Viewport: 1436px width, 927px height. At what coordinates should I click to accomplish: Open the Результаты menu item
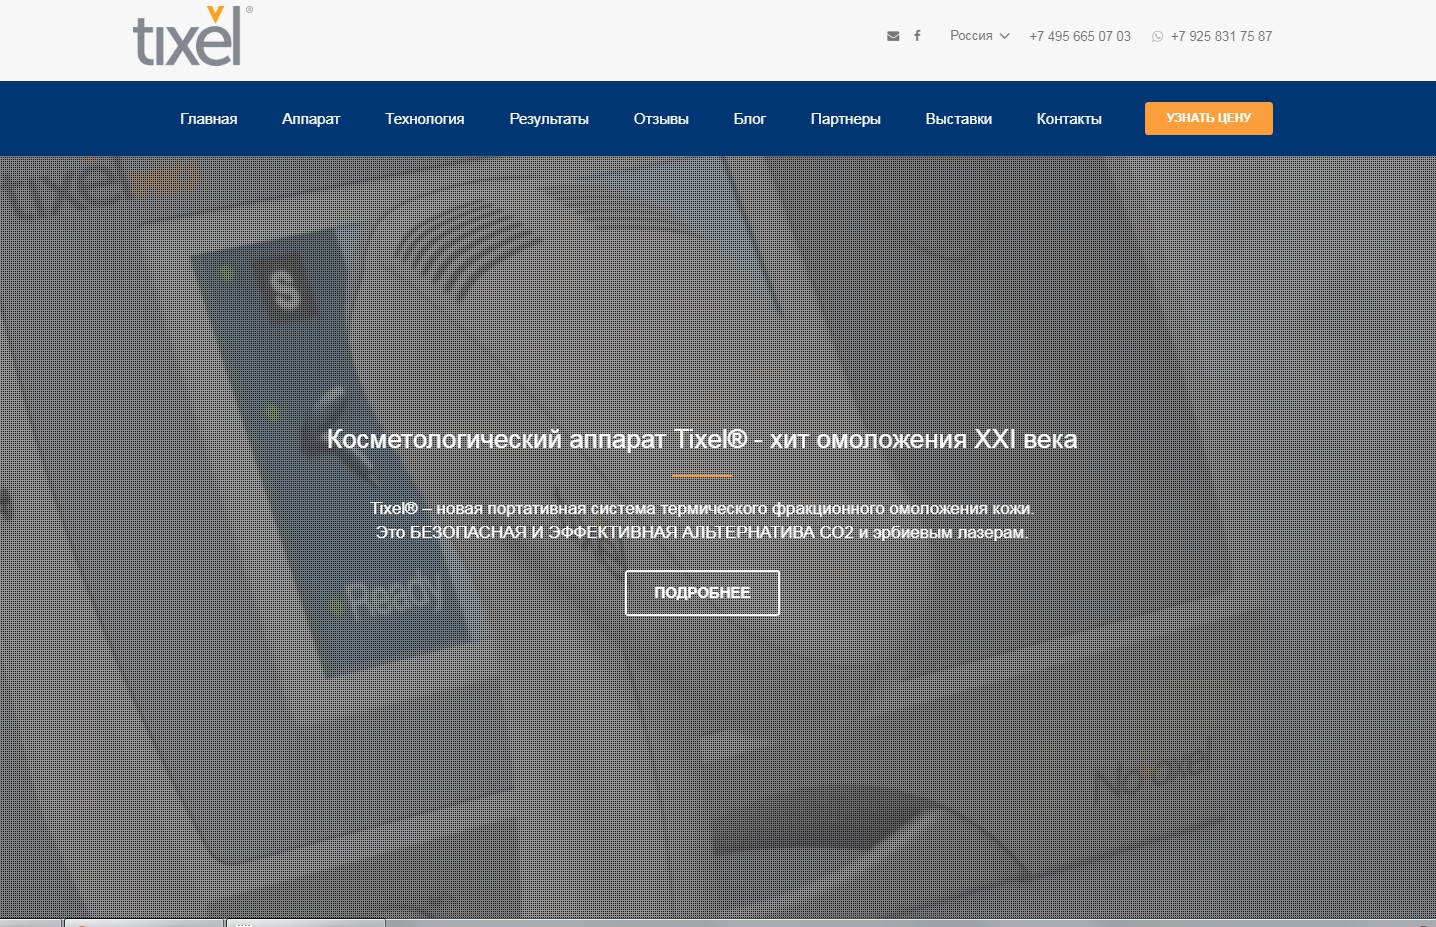(x=549, y=119)
